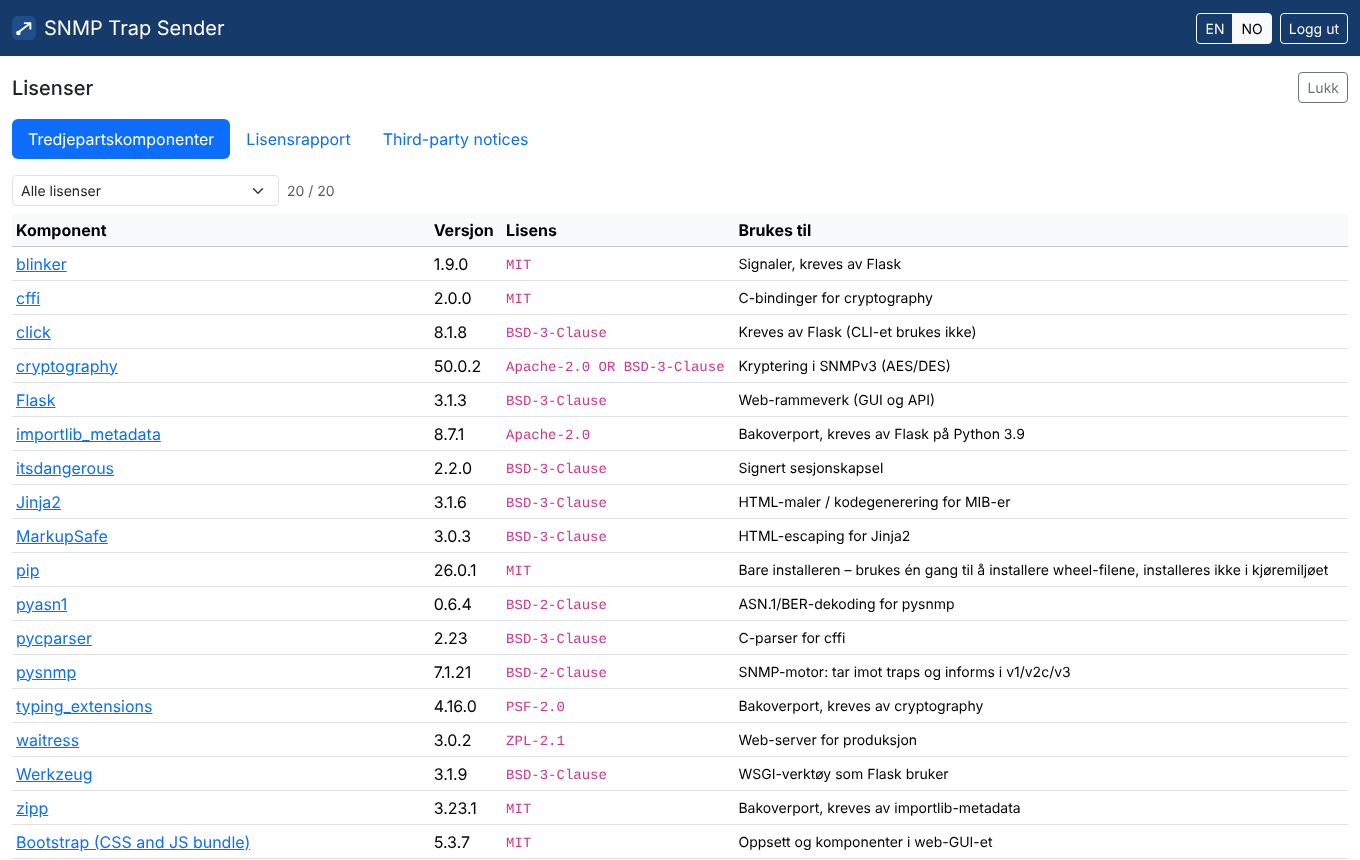Switch language to EN
Image resolution: width=1360 pixels, height=860 pixels.
[1215, 29]
